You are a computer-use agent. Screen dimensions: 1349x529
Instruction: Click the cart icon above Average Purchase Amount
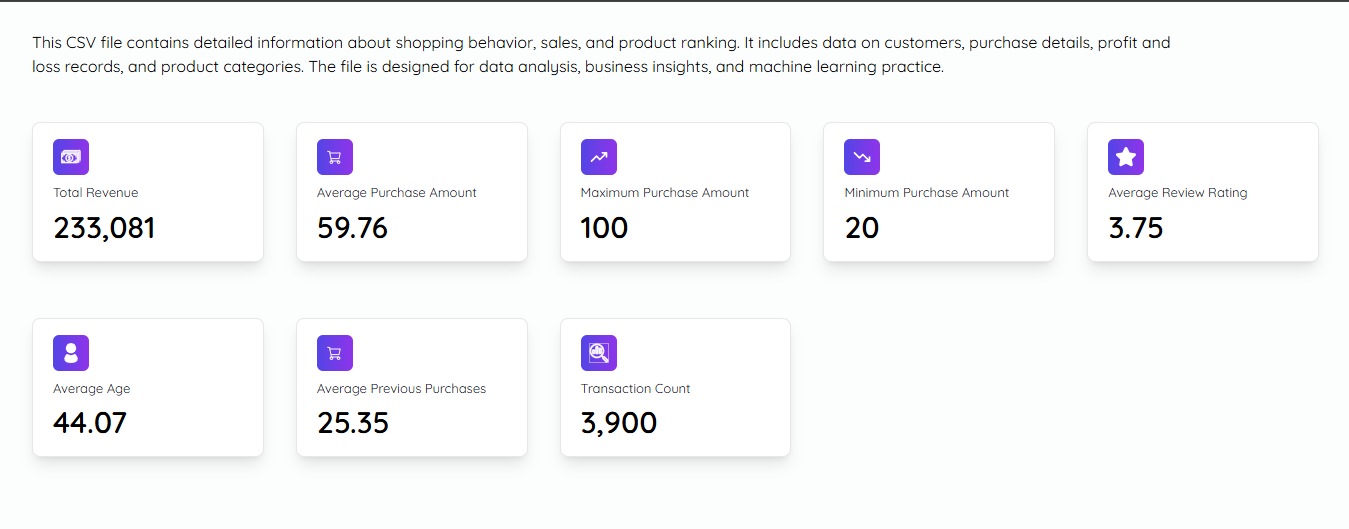coord(335,157)
